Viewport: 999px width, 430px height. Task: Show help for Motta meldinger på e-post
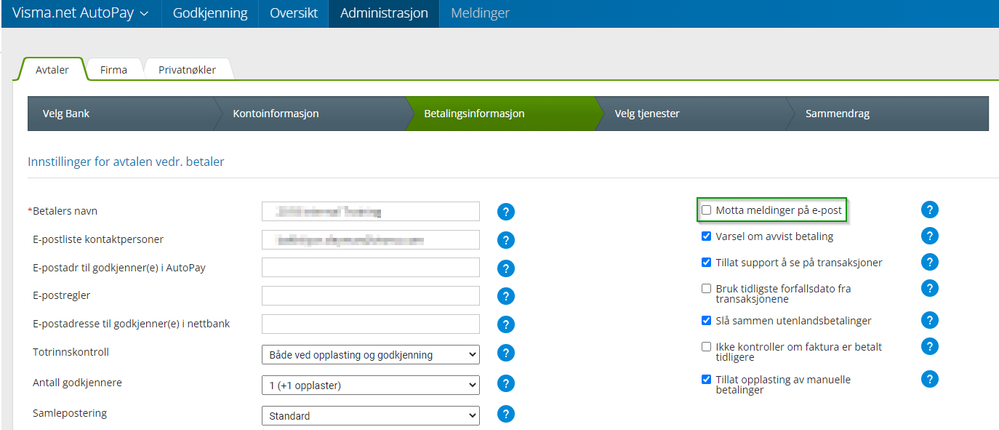point(930,209)
